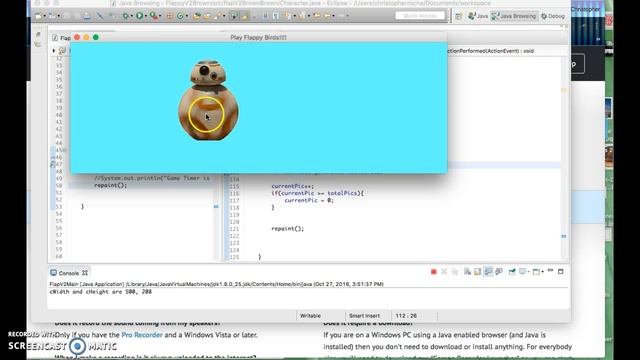Toggle show console when standard error changes
Screen dimensions: 640x360
point(499,272)
